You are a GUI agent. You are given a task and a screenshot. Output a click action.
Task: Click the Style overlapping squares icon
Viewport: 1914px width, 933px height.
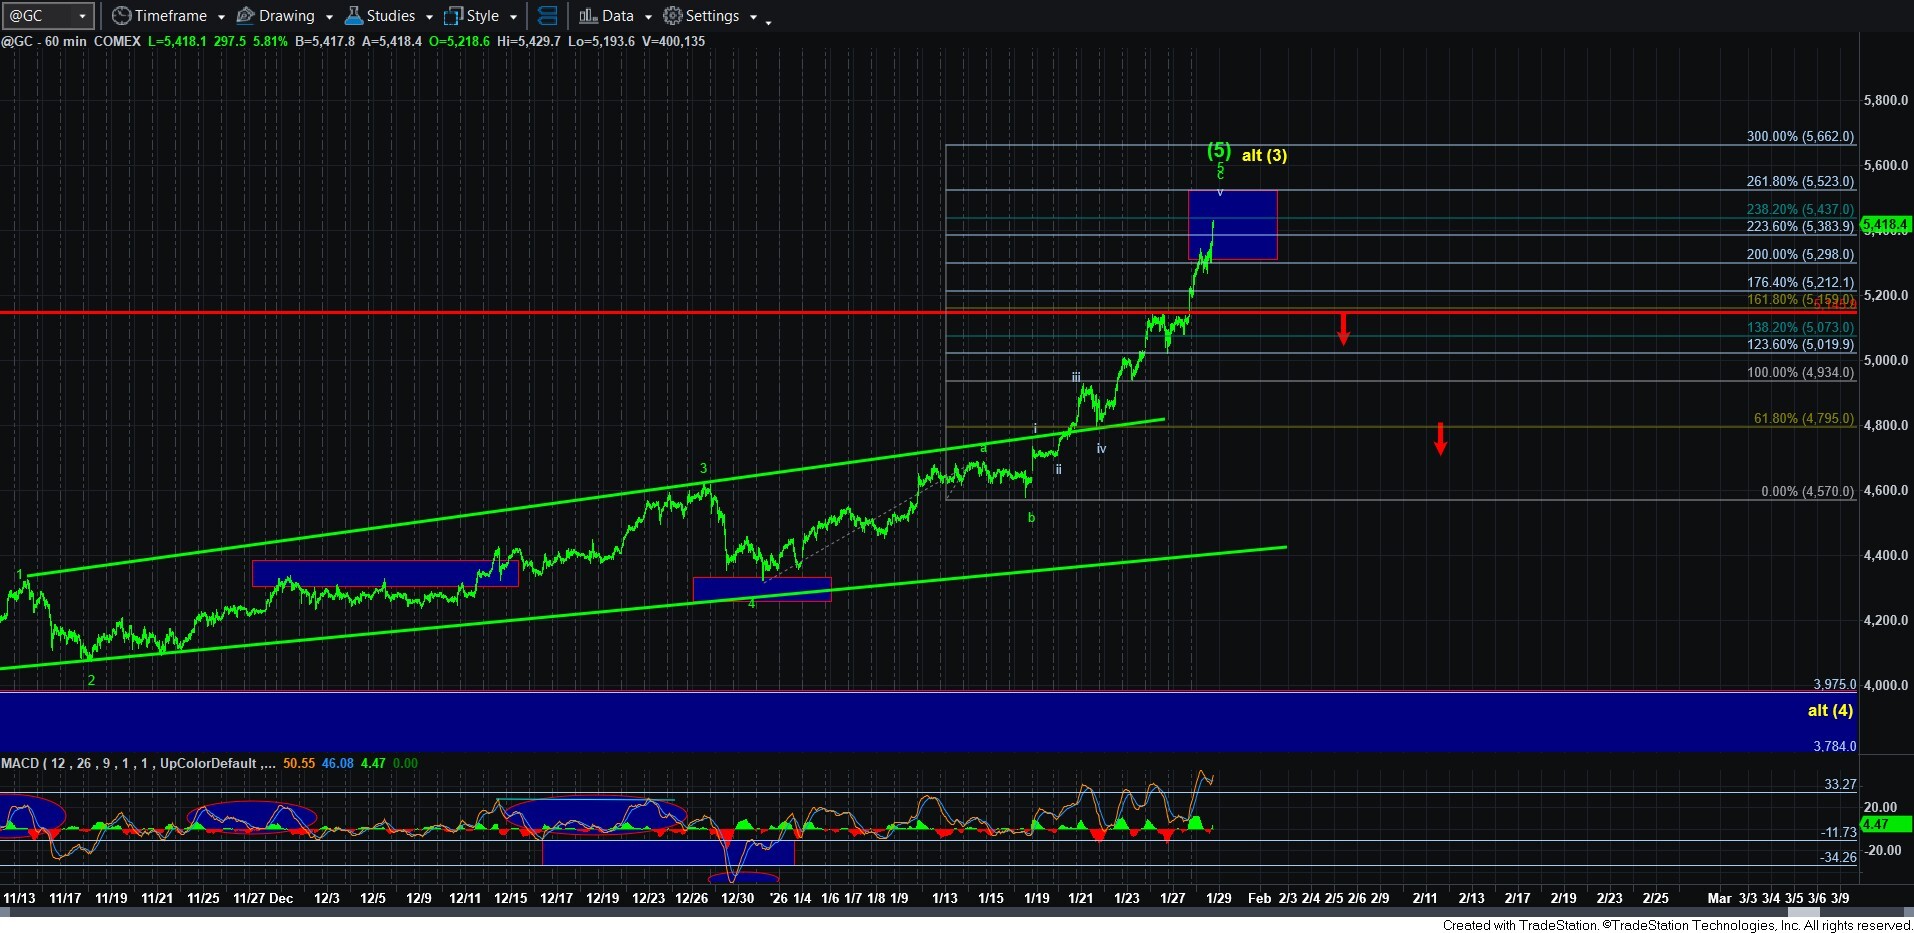tap(453, 16)
